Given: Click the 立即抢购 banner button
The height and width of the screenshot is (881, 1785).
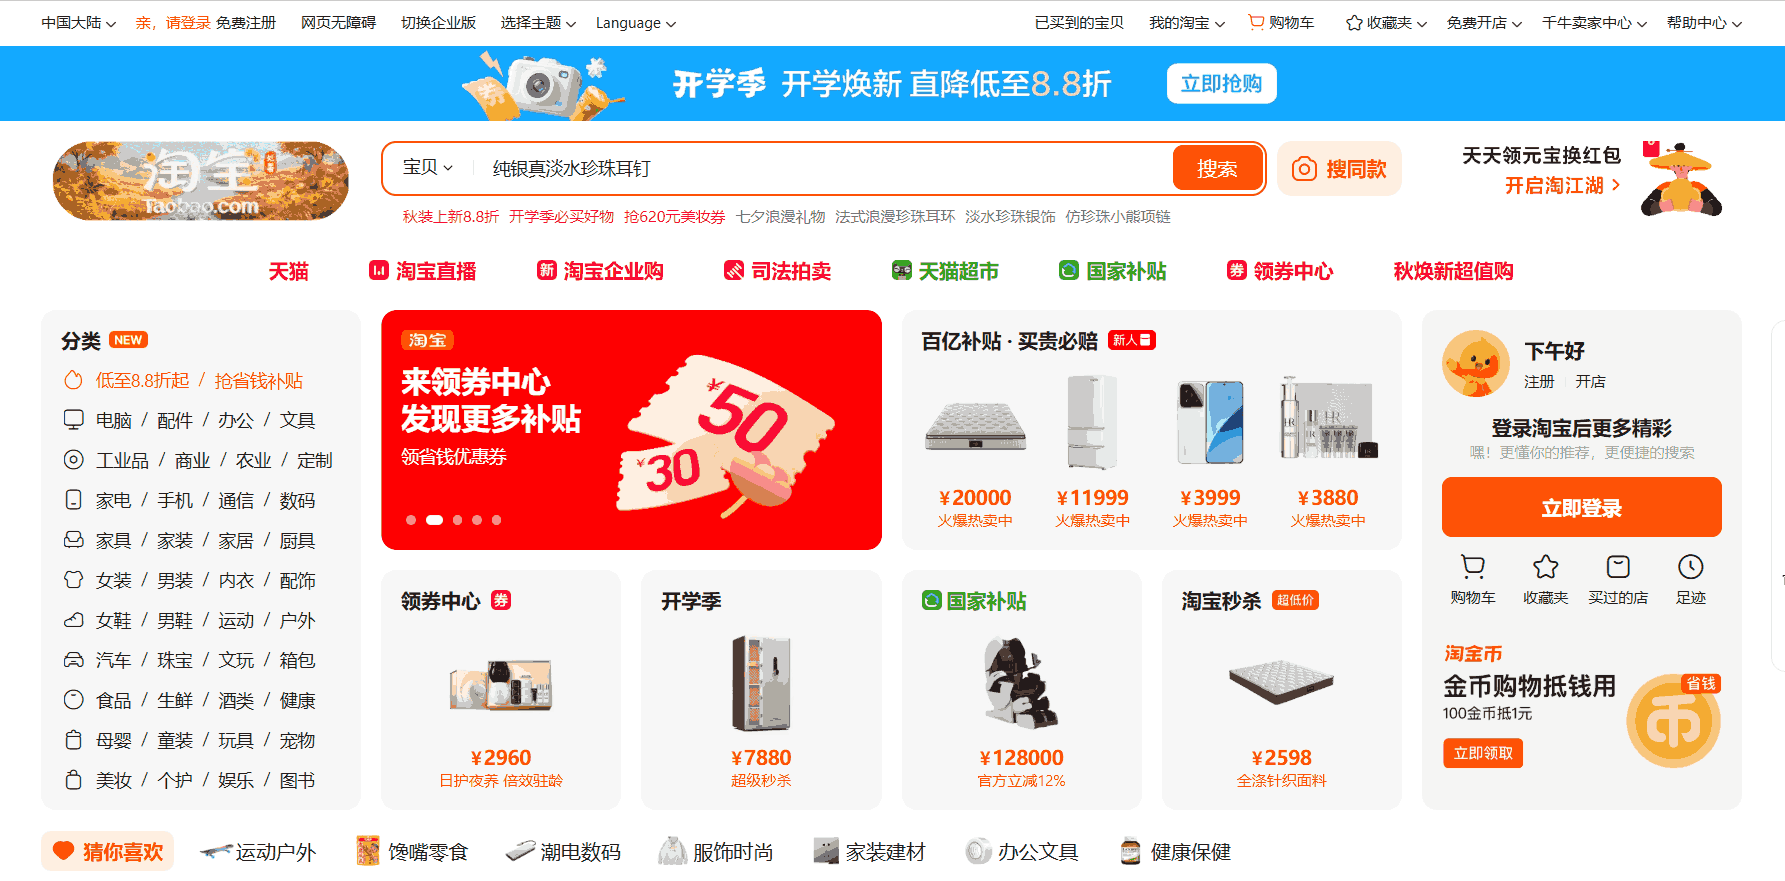Looking at the screenshot, I should point(1221,84).
